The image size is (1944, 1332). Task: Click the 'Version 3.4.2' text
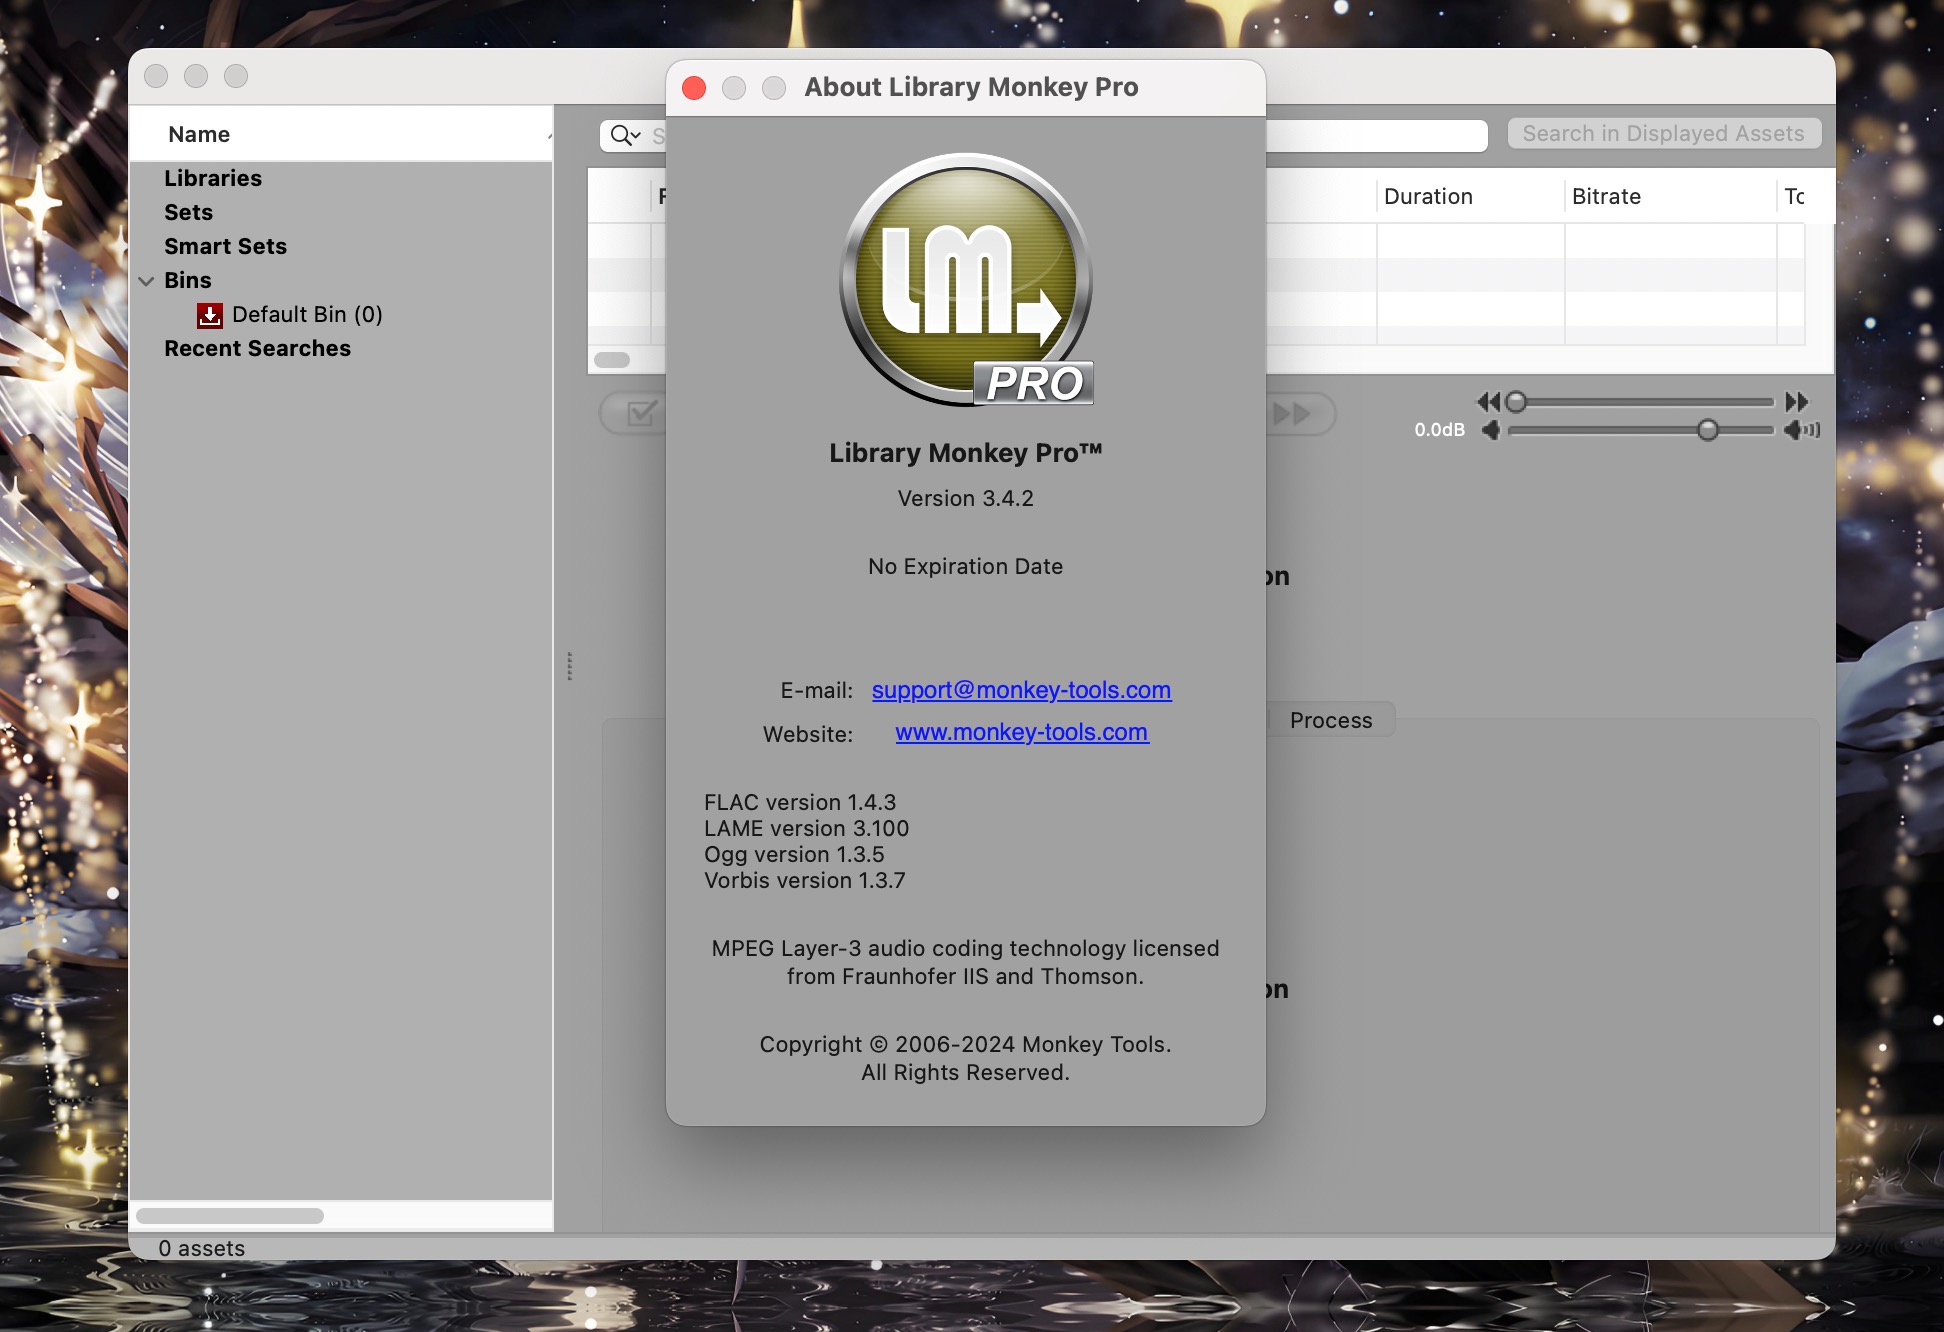point(966,498)
